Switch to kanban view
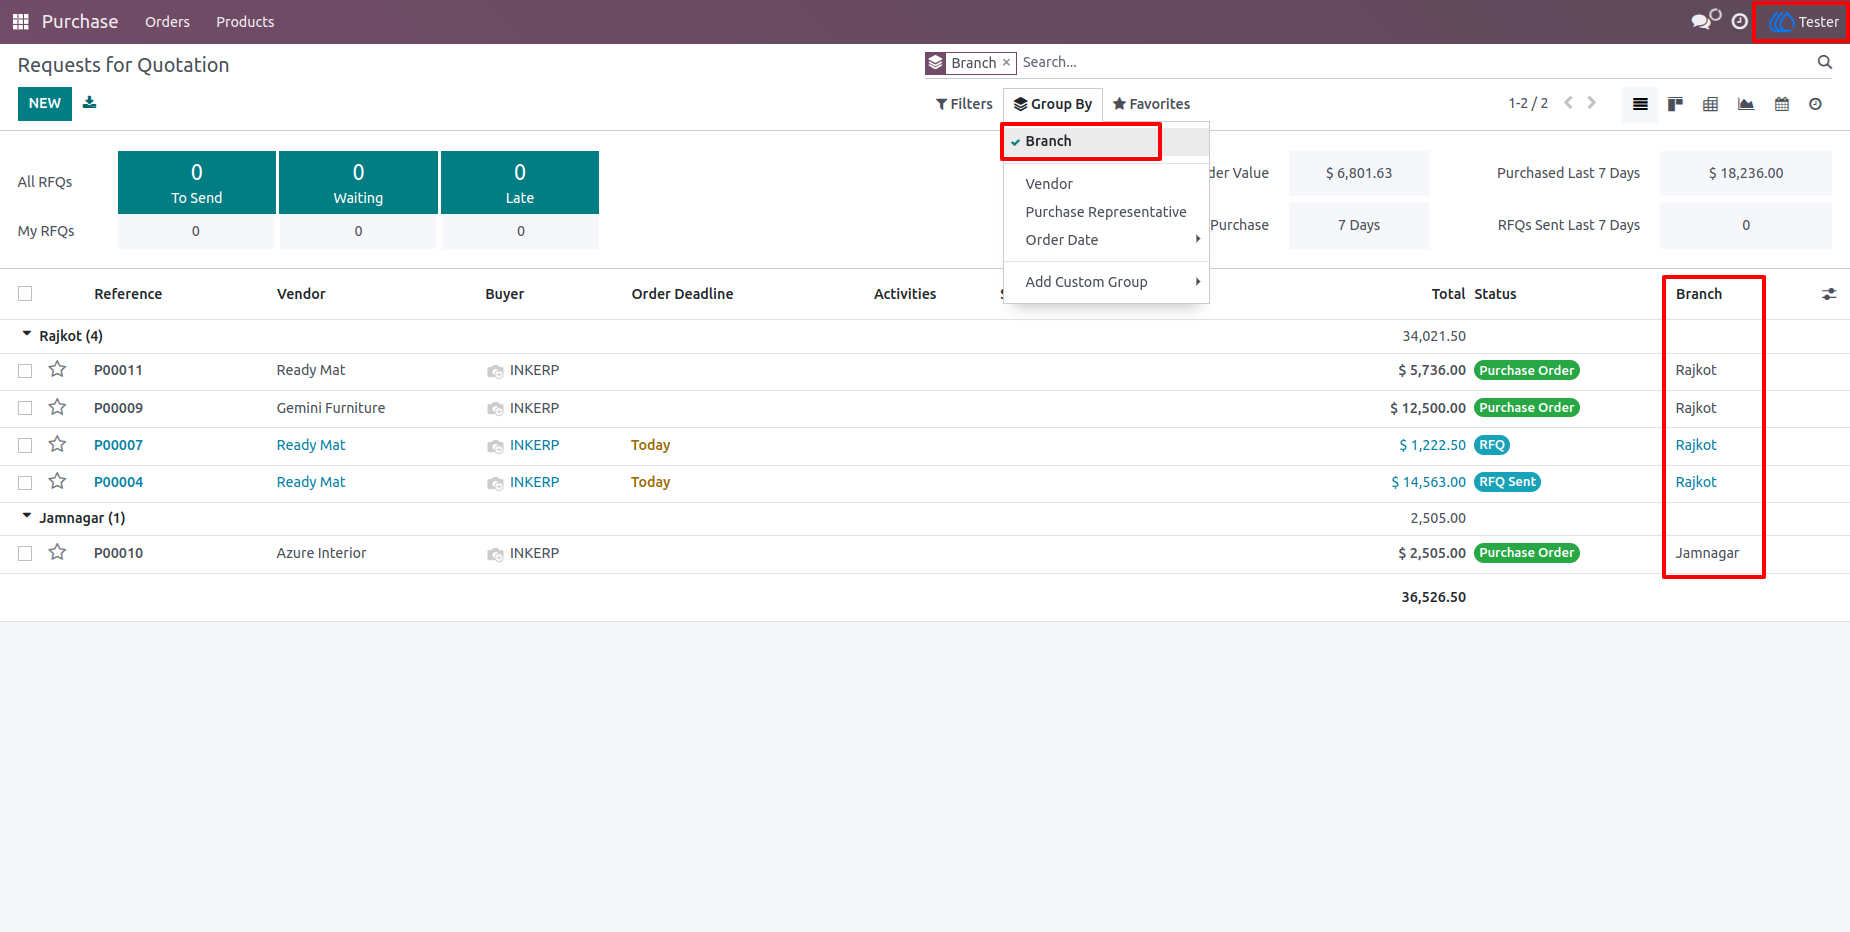 tap(1675, 104)
